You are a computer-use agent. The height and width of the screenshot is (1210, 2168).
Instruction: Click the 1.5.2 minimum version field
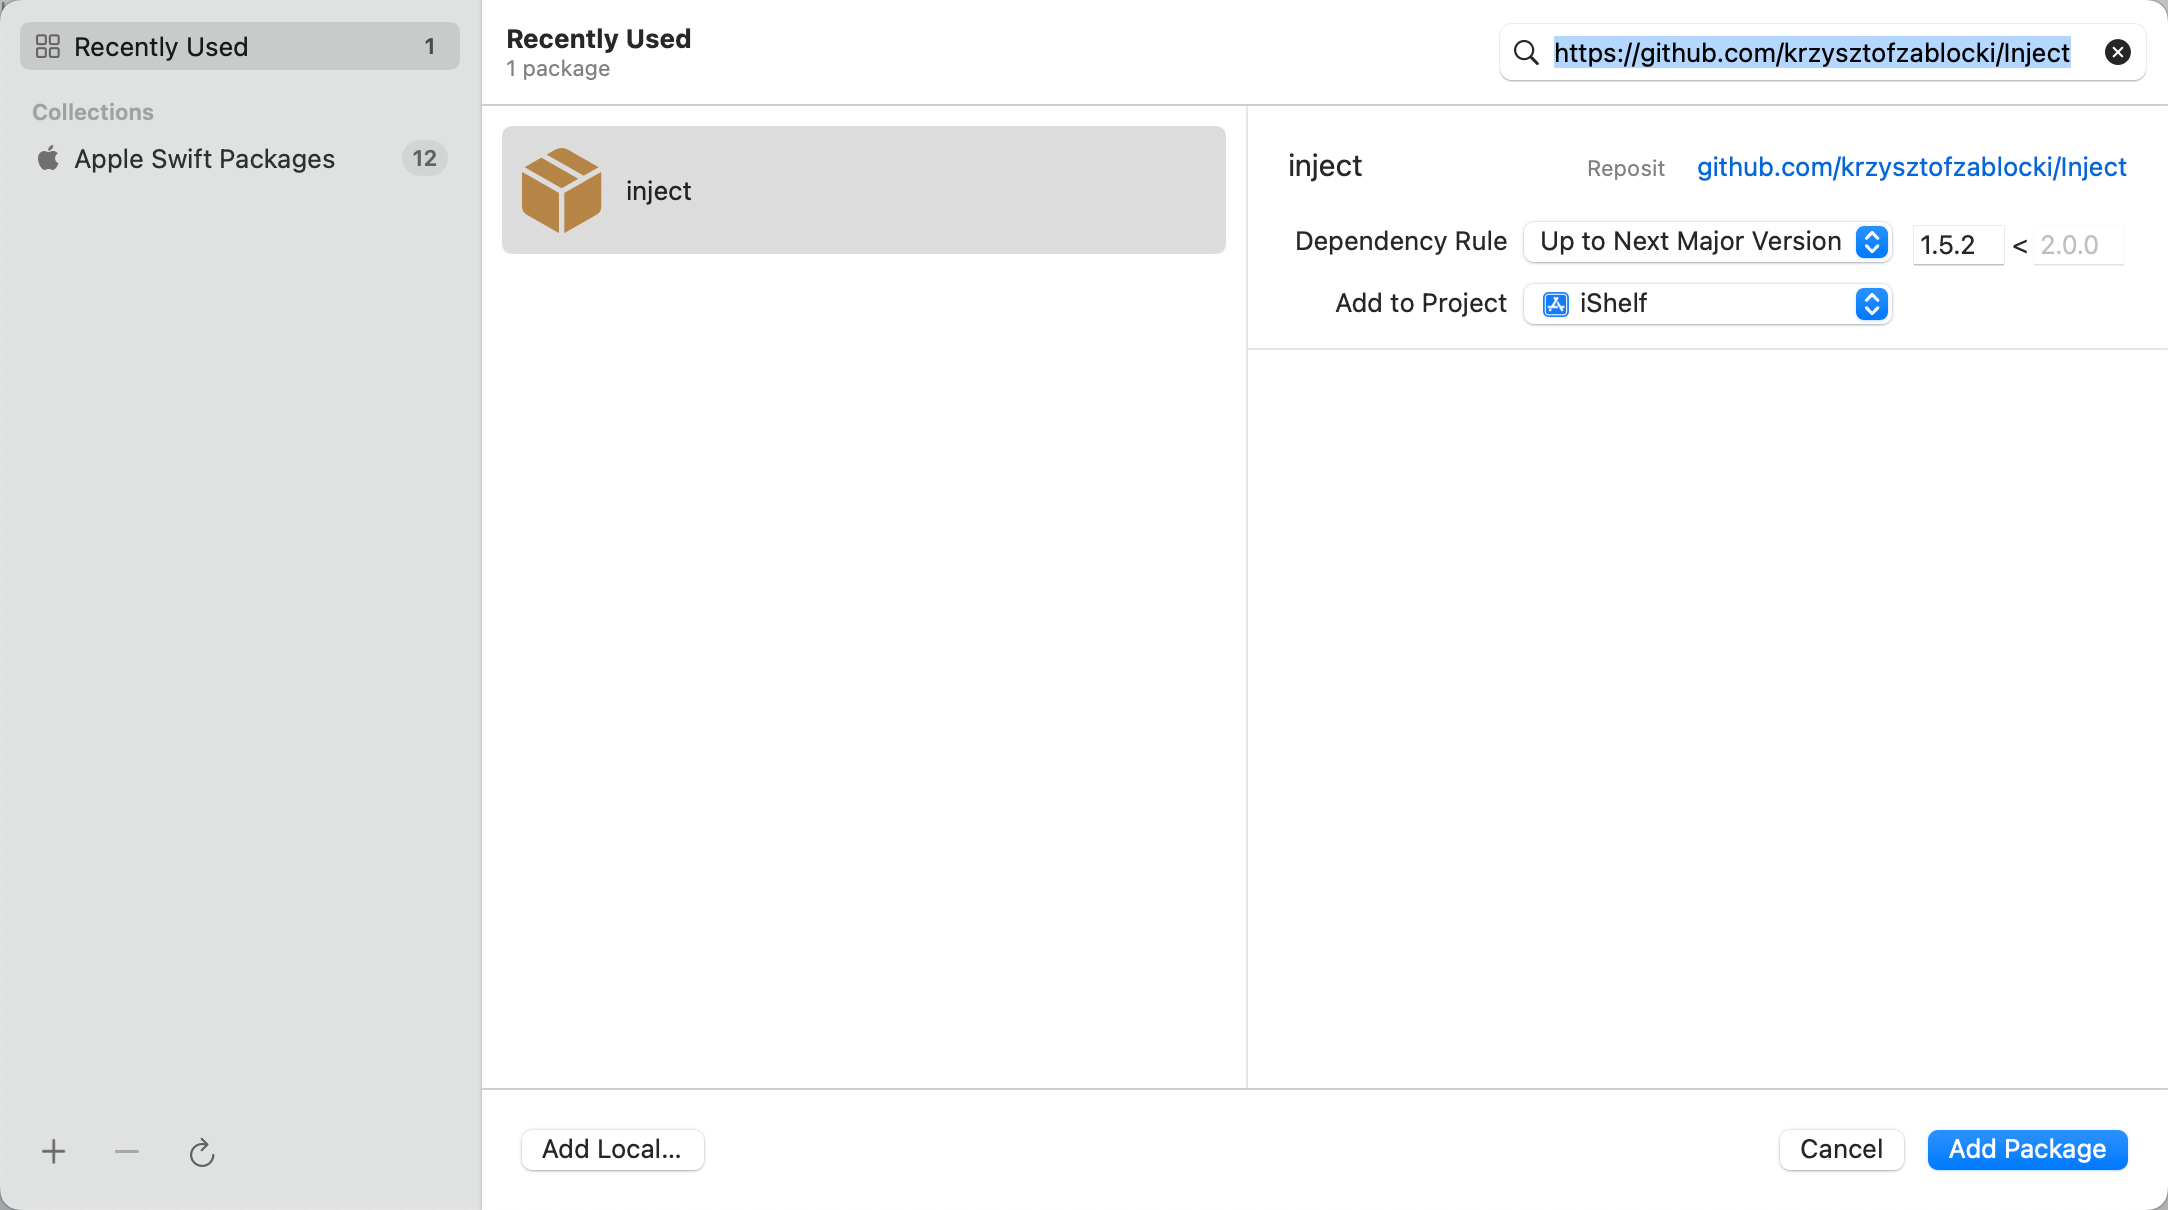(x=1957, y=245)
